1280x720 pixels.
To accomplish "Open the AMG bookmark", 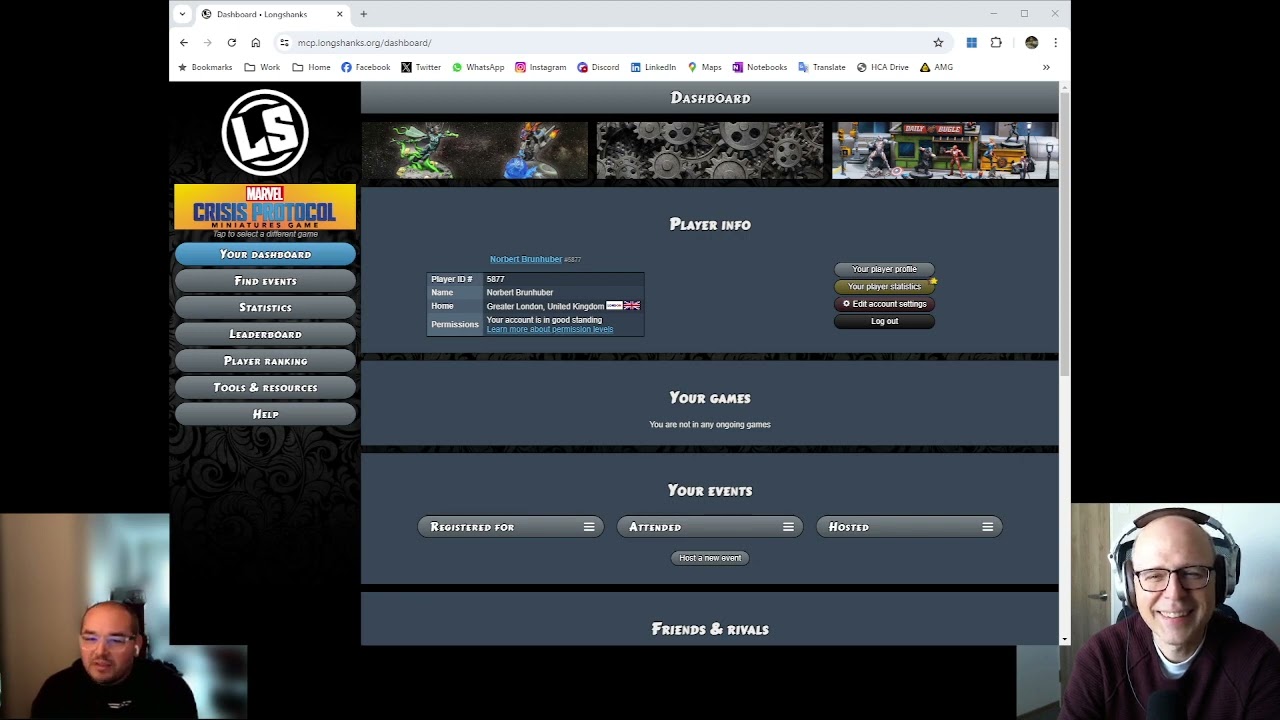I will click(x=936, y=67).
